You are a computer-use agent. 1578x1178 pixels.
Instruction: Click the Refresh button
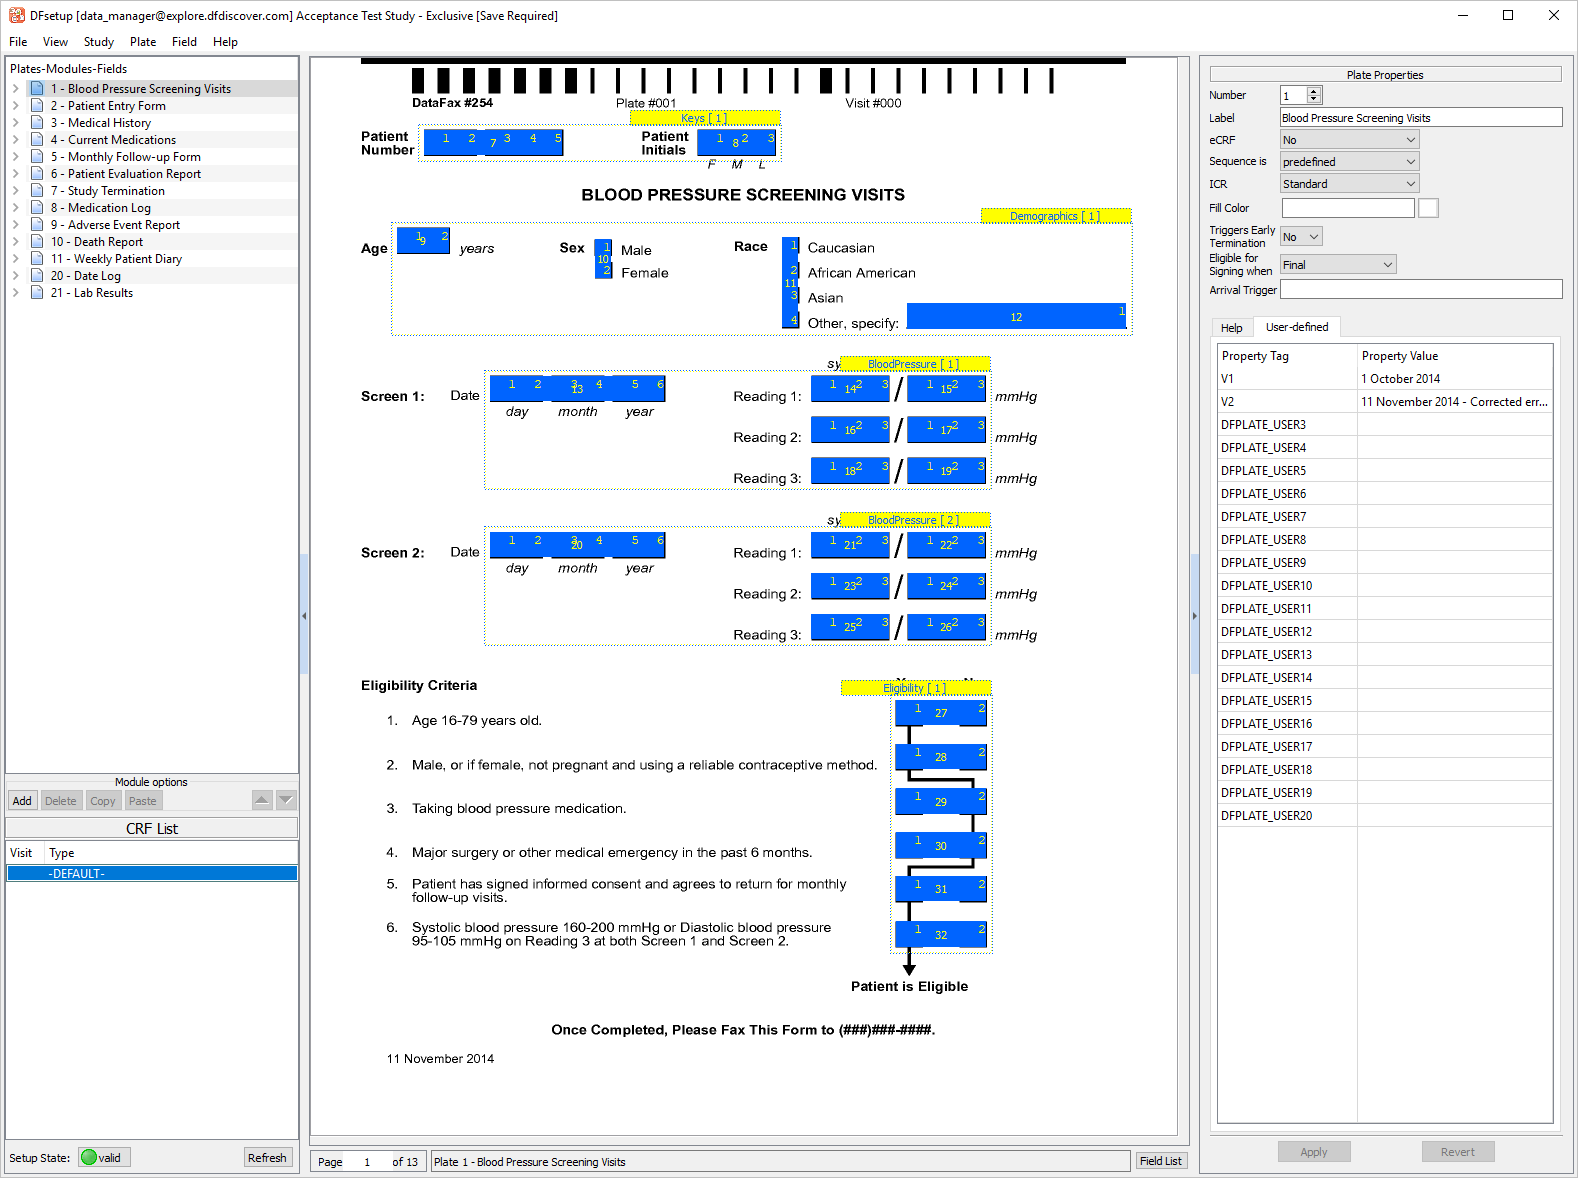coord(267,1158)
